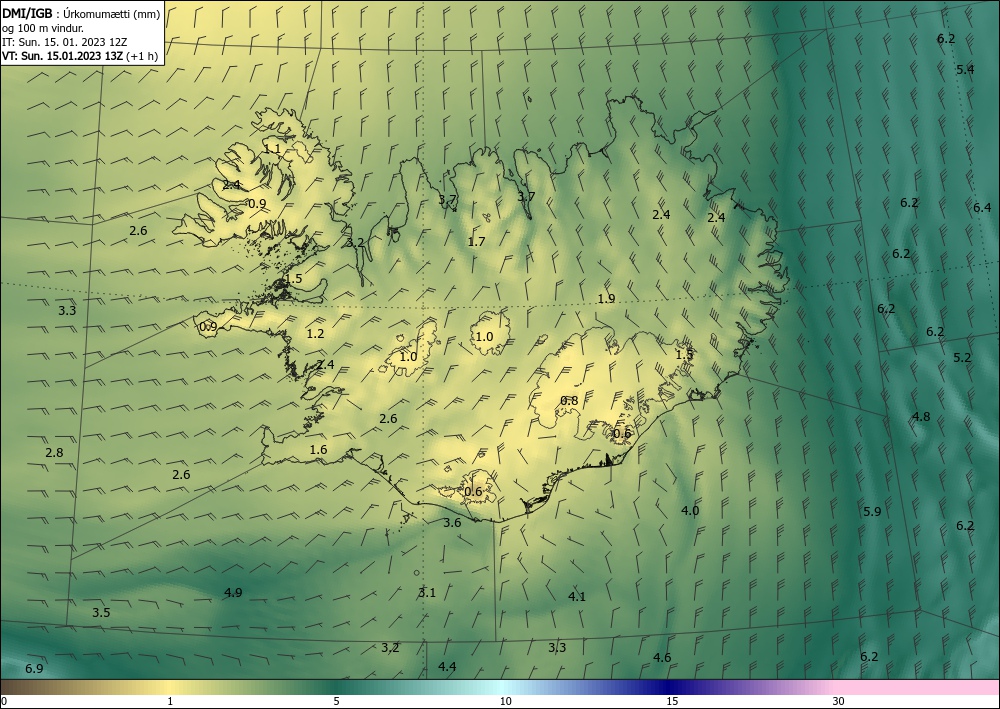The height and width of the screenshot is (709, 1000).
Task: Click the 6.4 value label
Action: tap(982, 207)
